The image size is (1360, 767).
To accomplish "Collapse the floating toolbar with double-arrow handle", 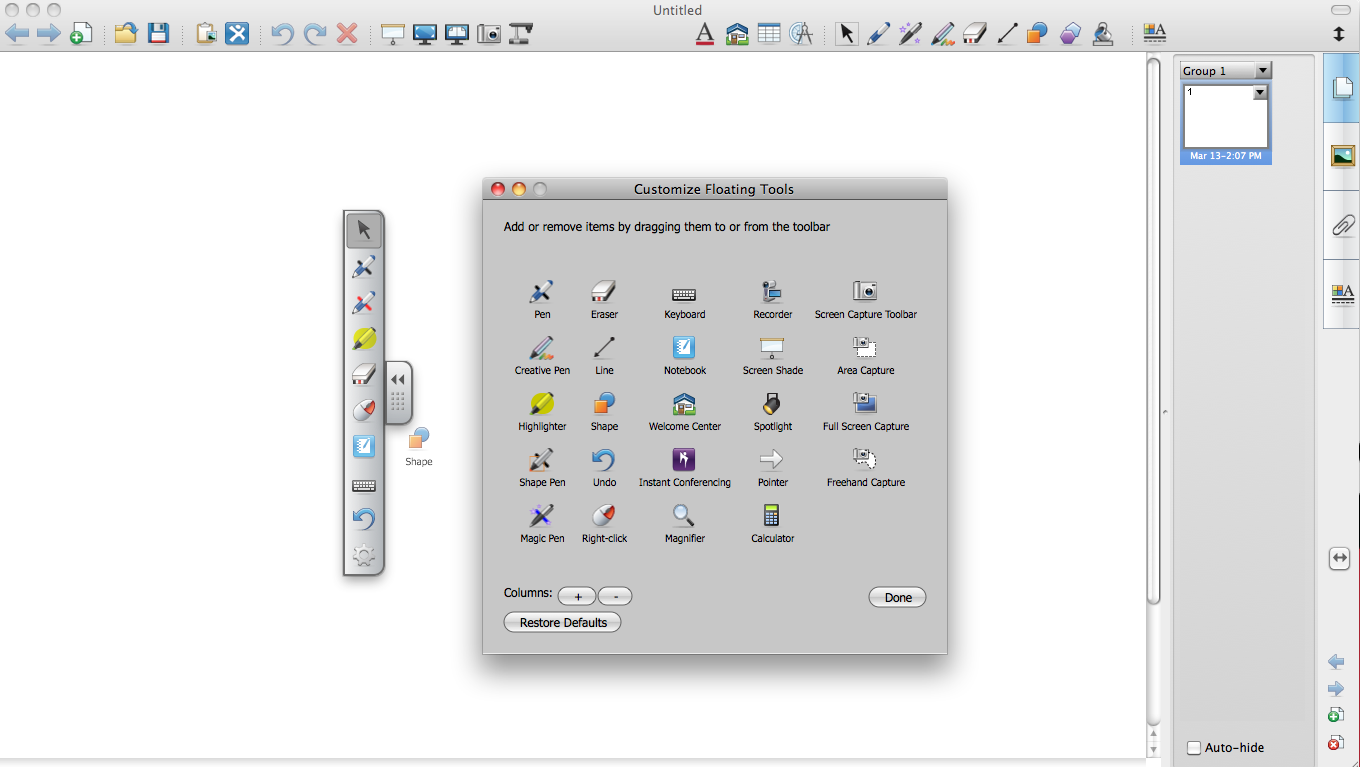I will tap(398, 380).
